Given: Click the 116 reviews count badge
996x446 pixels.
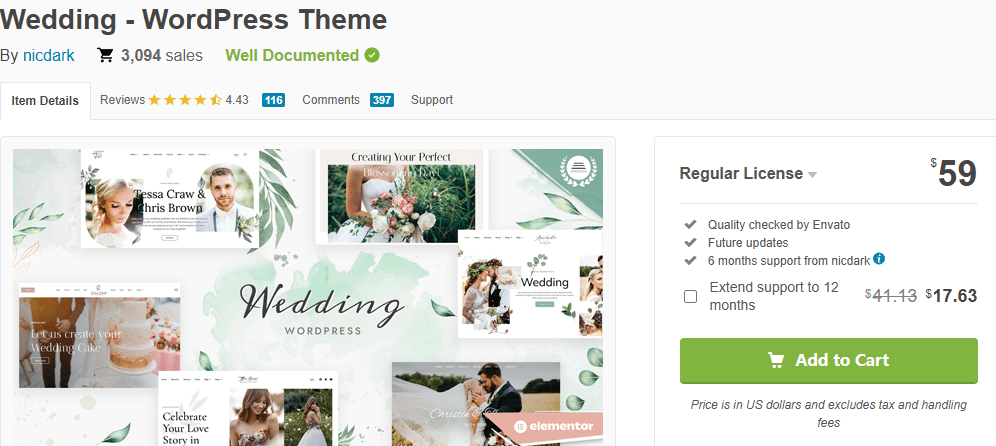Looking at the screenshot, I should [x=273, y=100].
